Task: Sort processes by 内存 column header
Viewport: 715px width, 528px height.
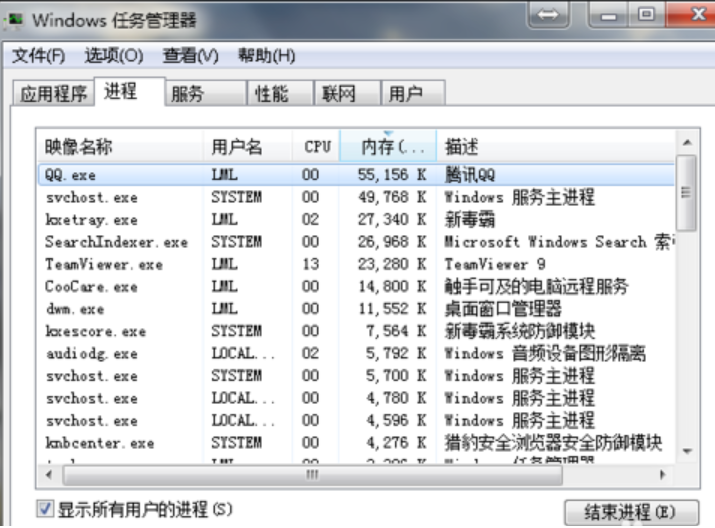Action: click(x=388, y=147)
